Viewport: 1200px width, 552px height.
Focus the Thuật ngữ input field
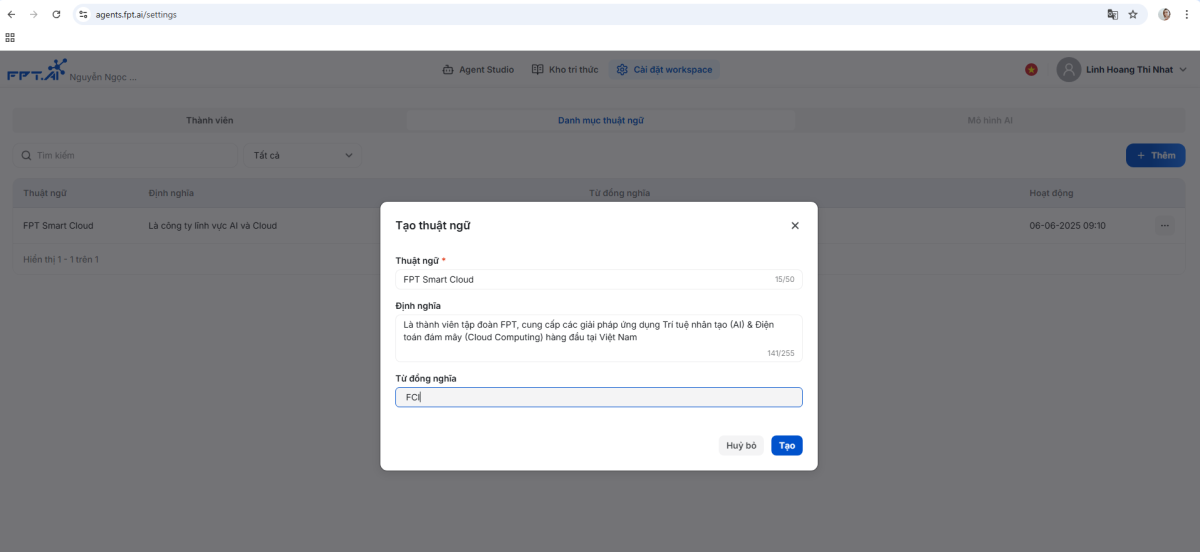point(599,279)
